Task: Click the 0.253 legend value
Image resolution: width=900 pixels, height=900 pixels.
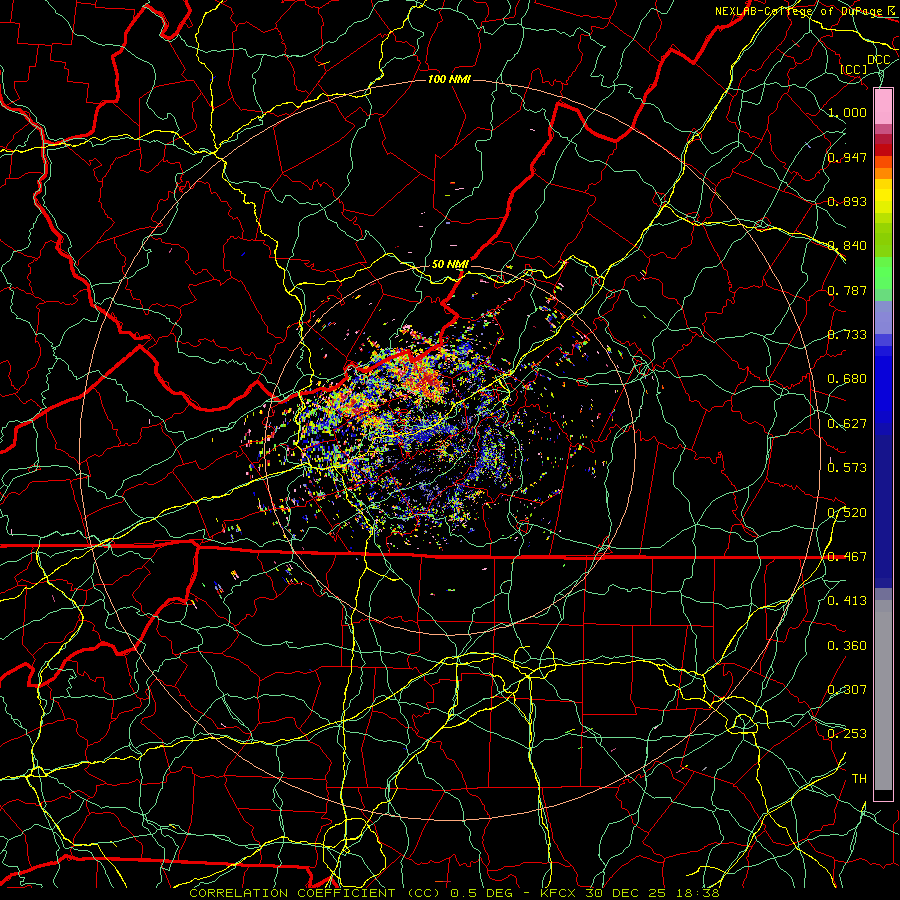Action: [847, 734]
